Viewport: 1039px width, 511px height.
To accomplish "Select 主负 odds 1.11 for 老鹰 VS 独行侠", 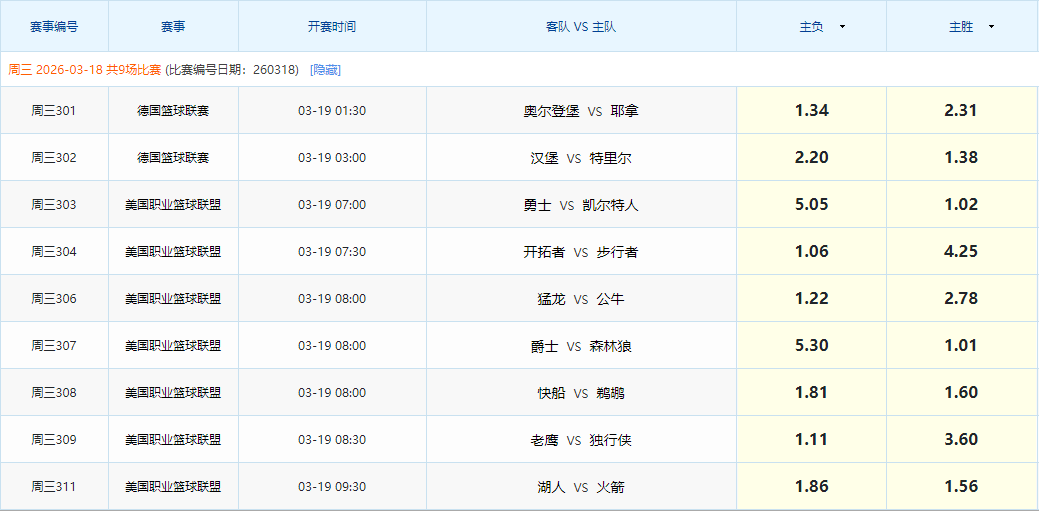I will pyautogui.click(x=812, y=440).
